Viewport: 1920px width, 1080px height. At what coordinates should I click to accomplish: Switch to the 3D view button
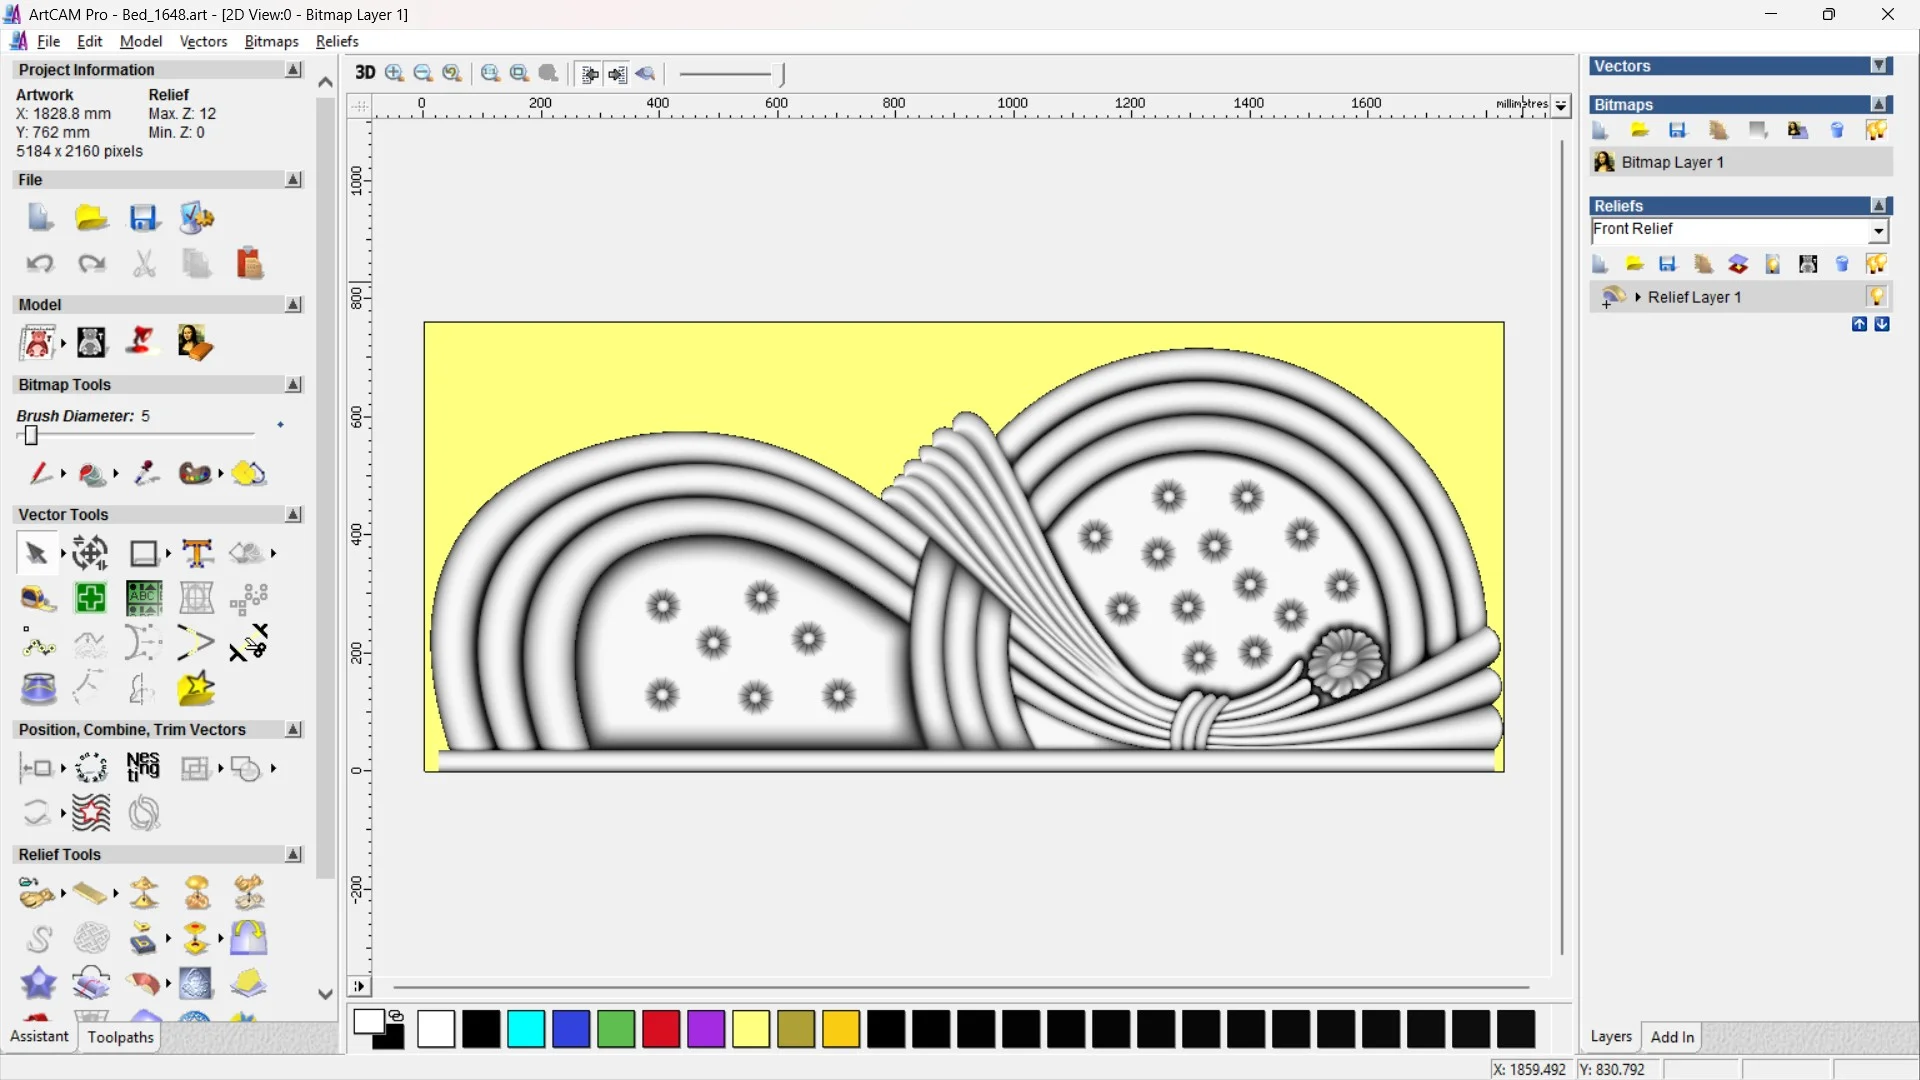tap(365, 73)
